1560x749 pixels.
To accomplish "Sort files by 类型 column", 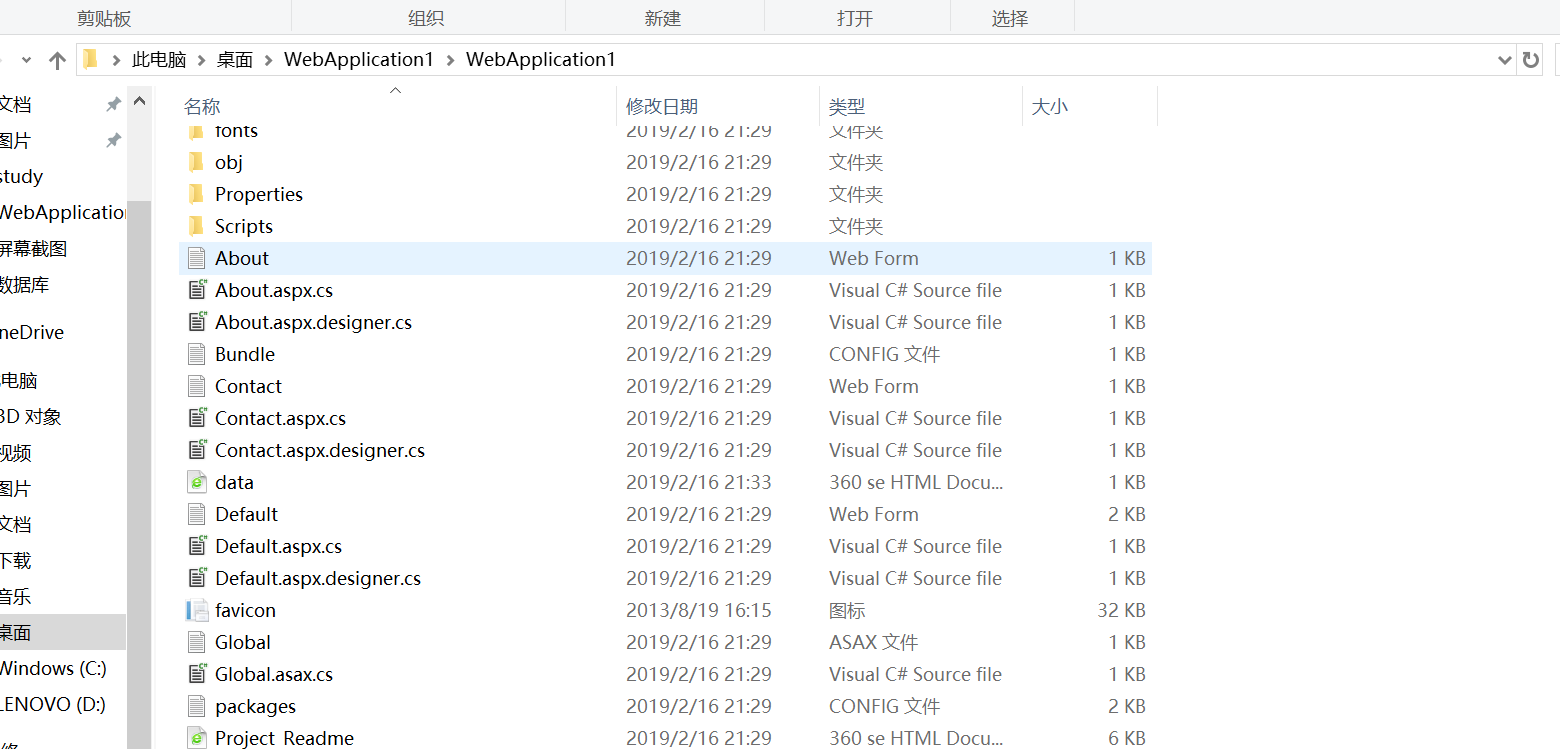I will point(847,106).
